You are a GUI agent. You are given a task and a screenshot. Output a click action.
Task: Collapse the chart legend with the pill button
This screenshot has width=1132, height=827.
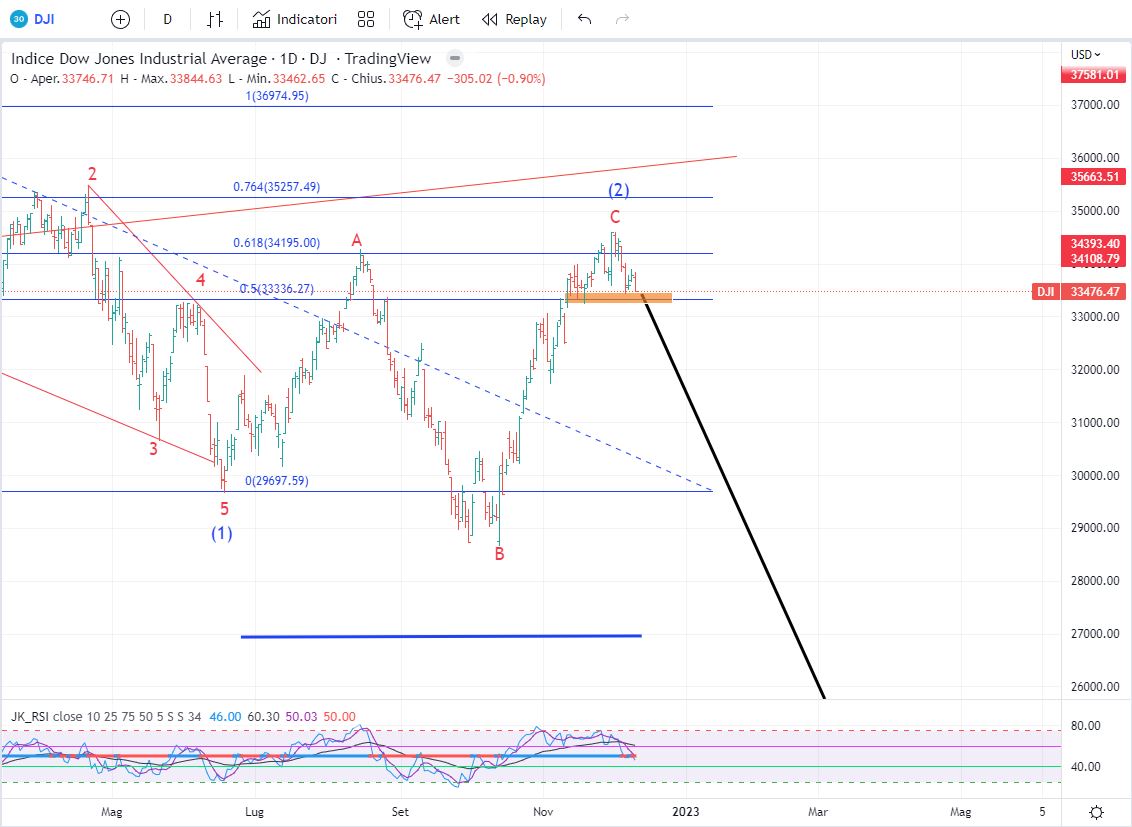(x=455, y=58)
